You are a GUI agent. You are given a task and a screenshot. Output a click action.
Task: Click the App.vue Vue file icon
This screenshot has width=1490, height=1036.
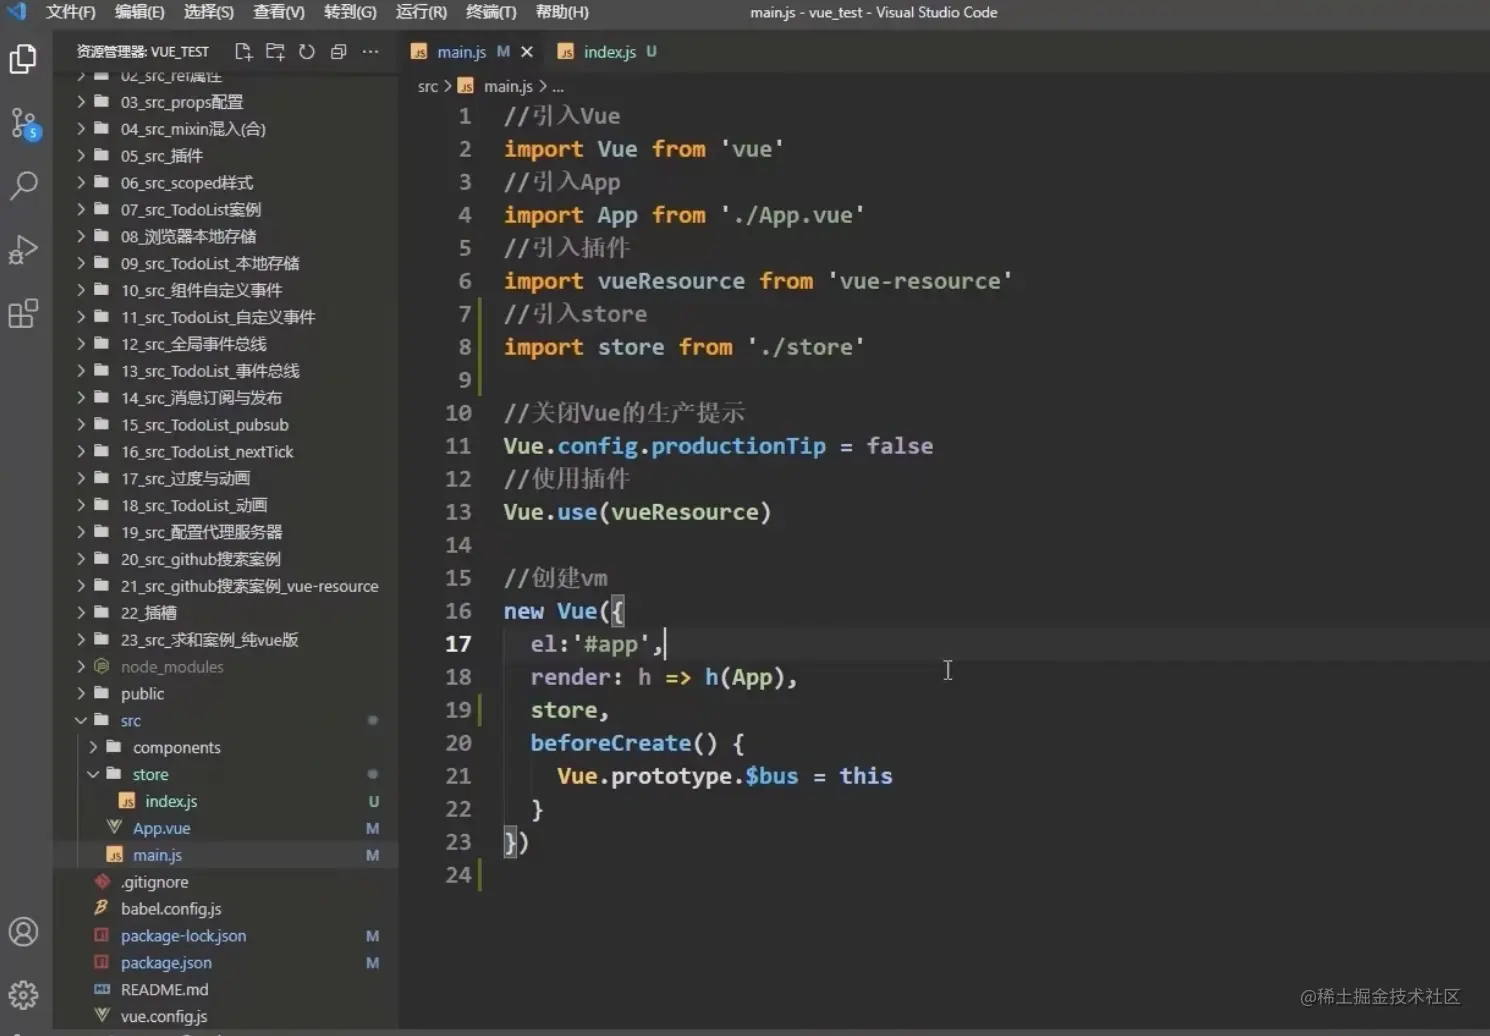coord(114,828)
